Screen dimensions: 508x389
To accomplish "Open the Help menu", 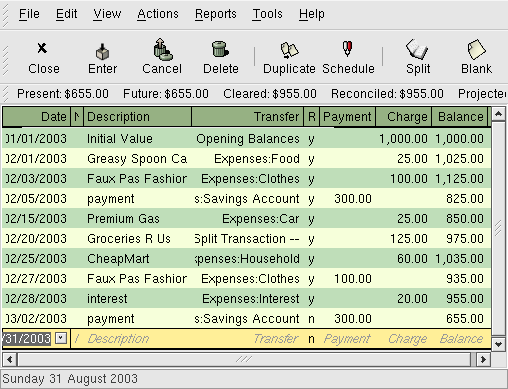I will coord(312,14).
